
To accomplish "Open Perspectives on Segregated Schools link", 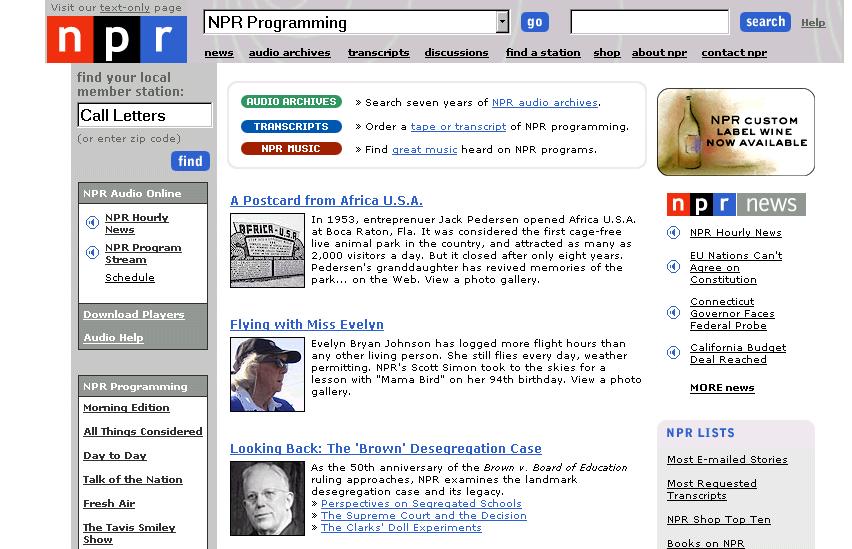I will (421, 504).
